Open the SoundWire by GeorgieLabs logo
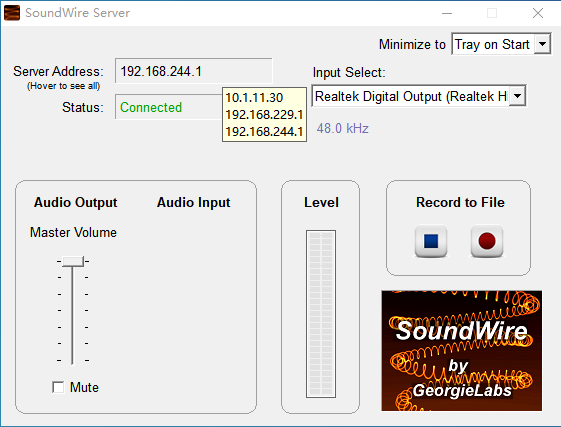Image resolution: width=561 pixels, height=427 pixels. [x=462, y=351]
